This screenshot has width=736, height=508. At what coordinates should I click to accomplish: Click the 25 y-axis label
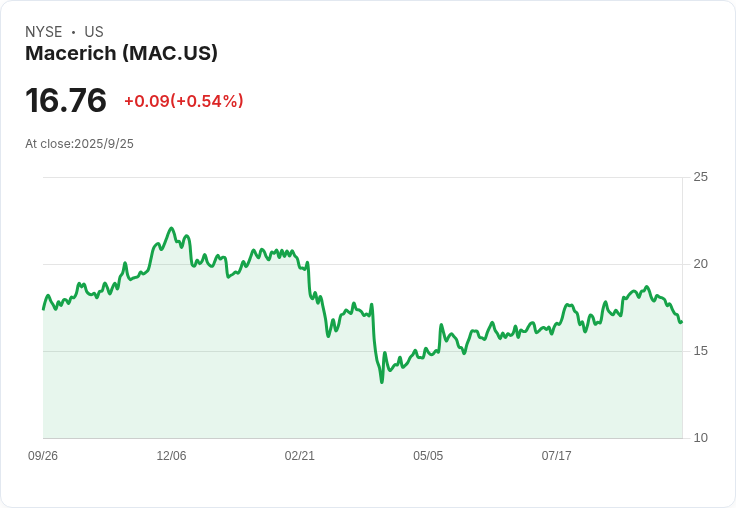tap(701, 177)
